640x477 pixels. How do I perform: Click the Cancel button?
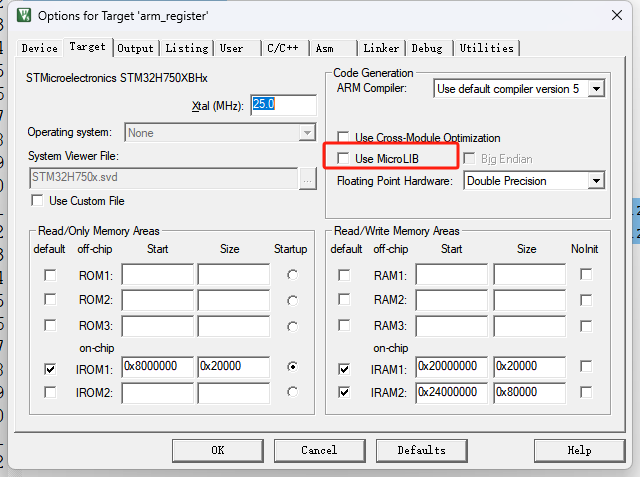(x=319, y=450)
